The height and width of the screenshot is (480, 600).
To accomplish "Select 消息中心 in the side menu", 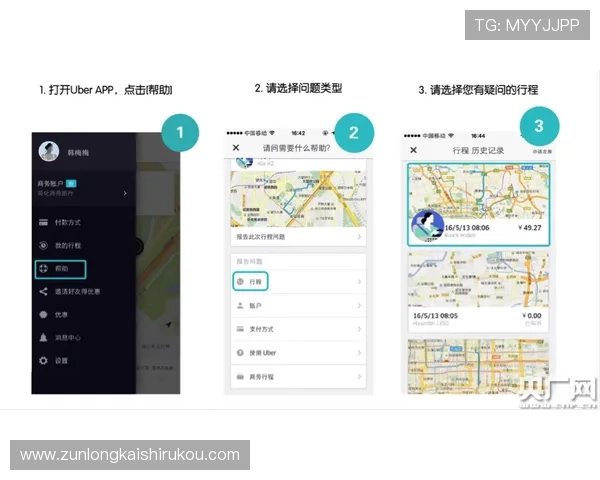I will (68, 338).
